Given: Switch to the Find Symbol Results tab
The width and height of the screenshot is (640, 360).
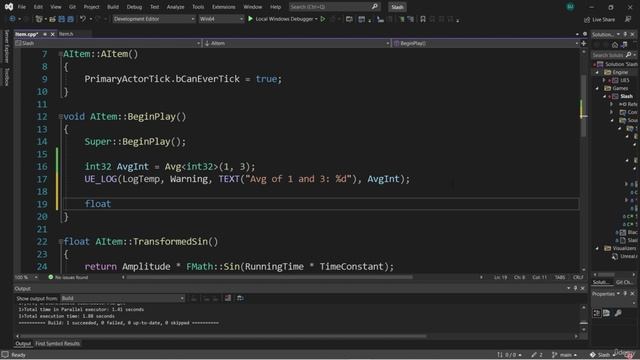Looking at the screenshot, I should [58, 344].
